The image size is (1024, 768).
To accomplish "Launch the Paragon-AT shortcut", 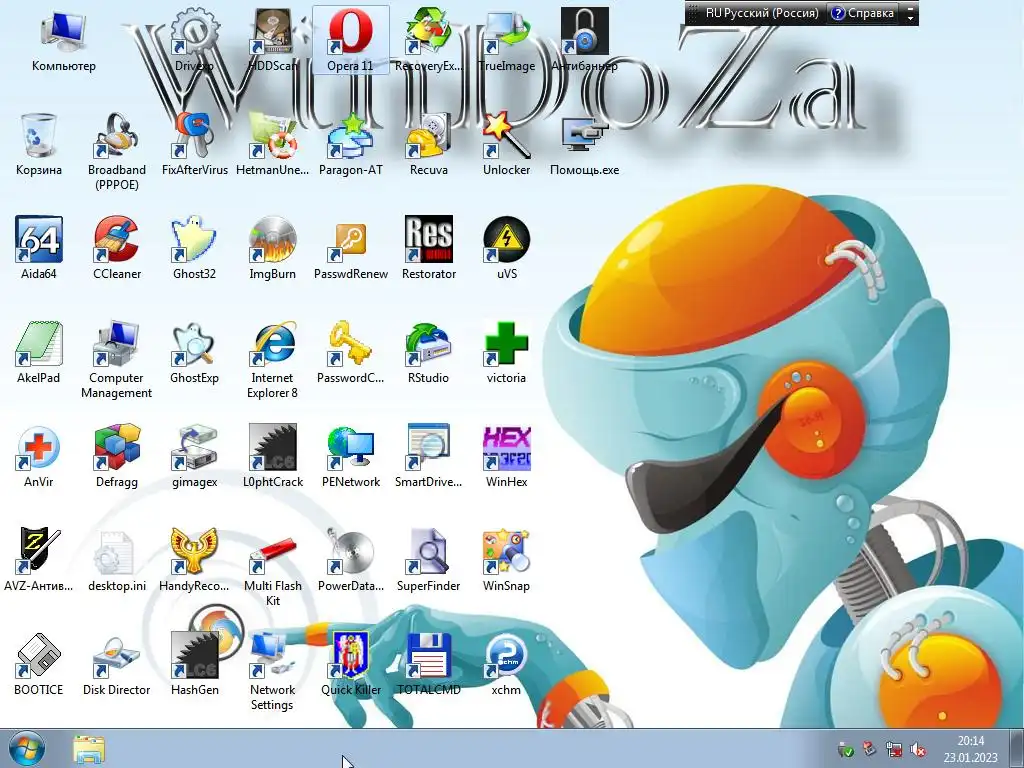I will 351,144.
